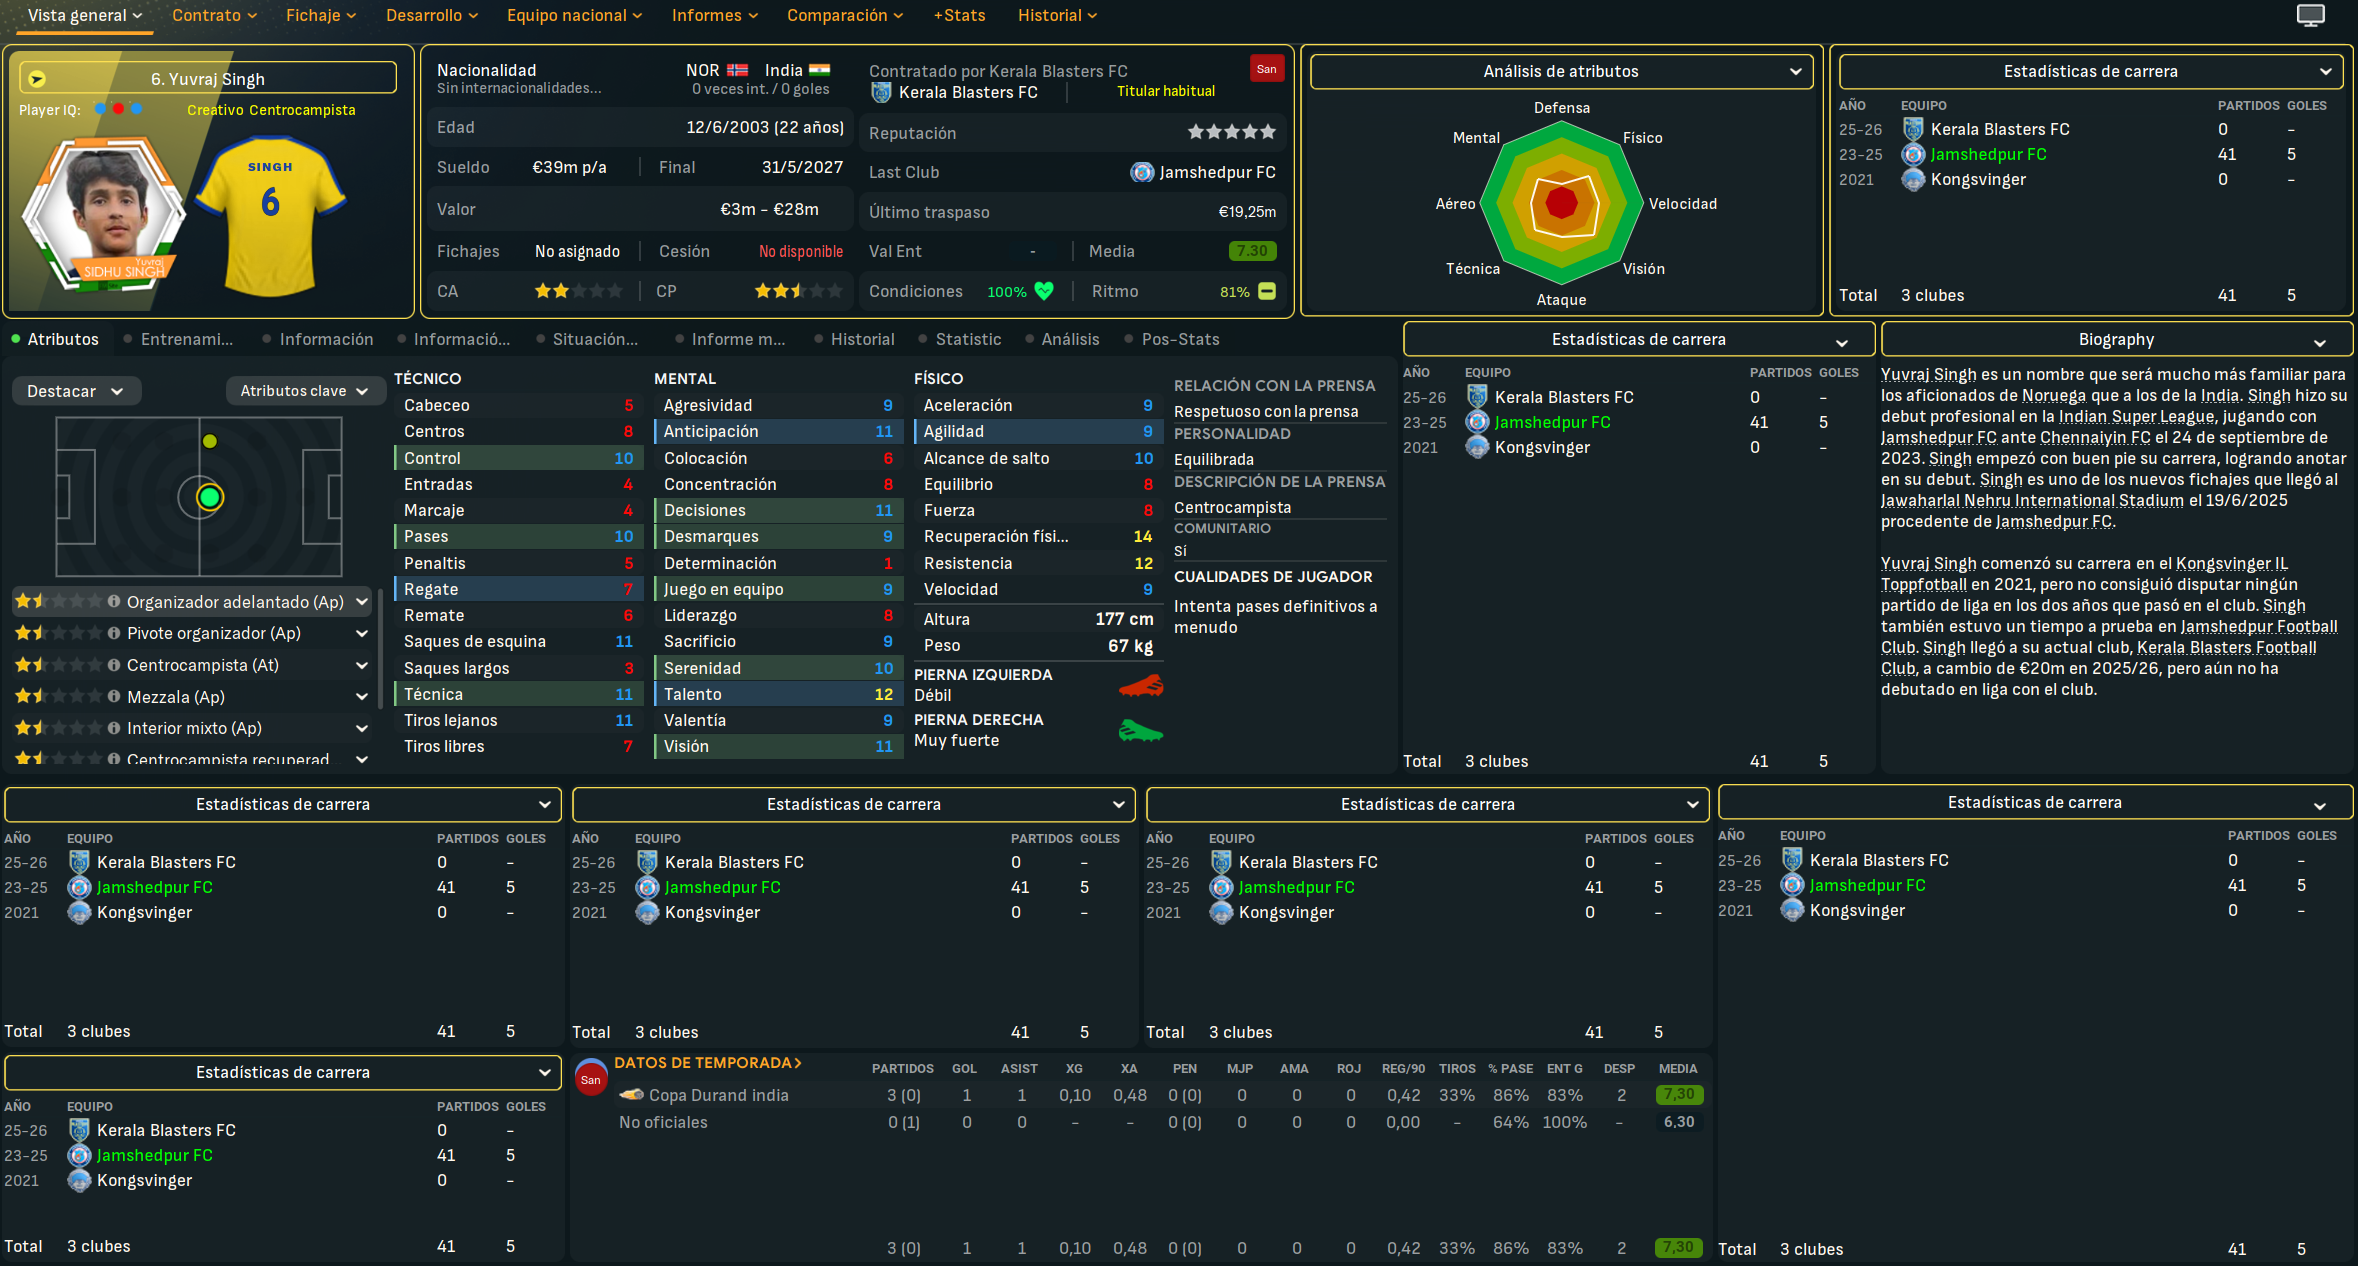
Task: Open the Vista general menu
Action: [84, 16]
